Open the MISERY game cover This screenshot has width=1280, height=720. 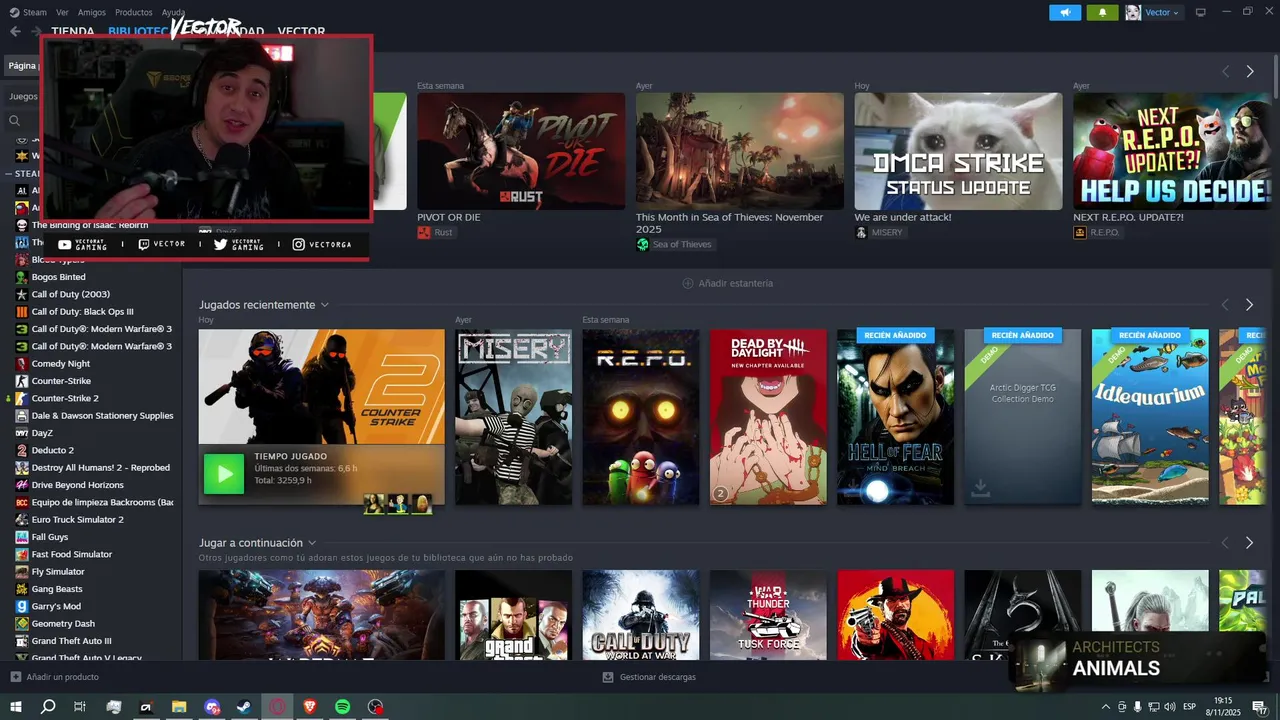pyautogui.click(x=513, y=417)
